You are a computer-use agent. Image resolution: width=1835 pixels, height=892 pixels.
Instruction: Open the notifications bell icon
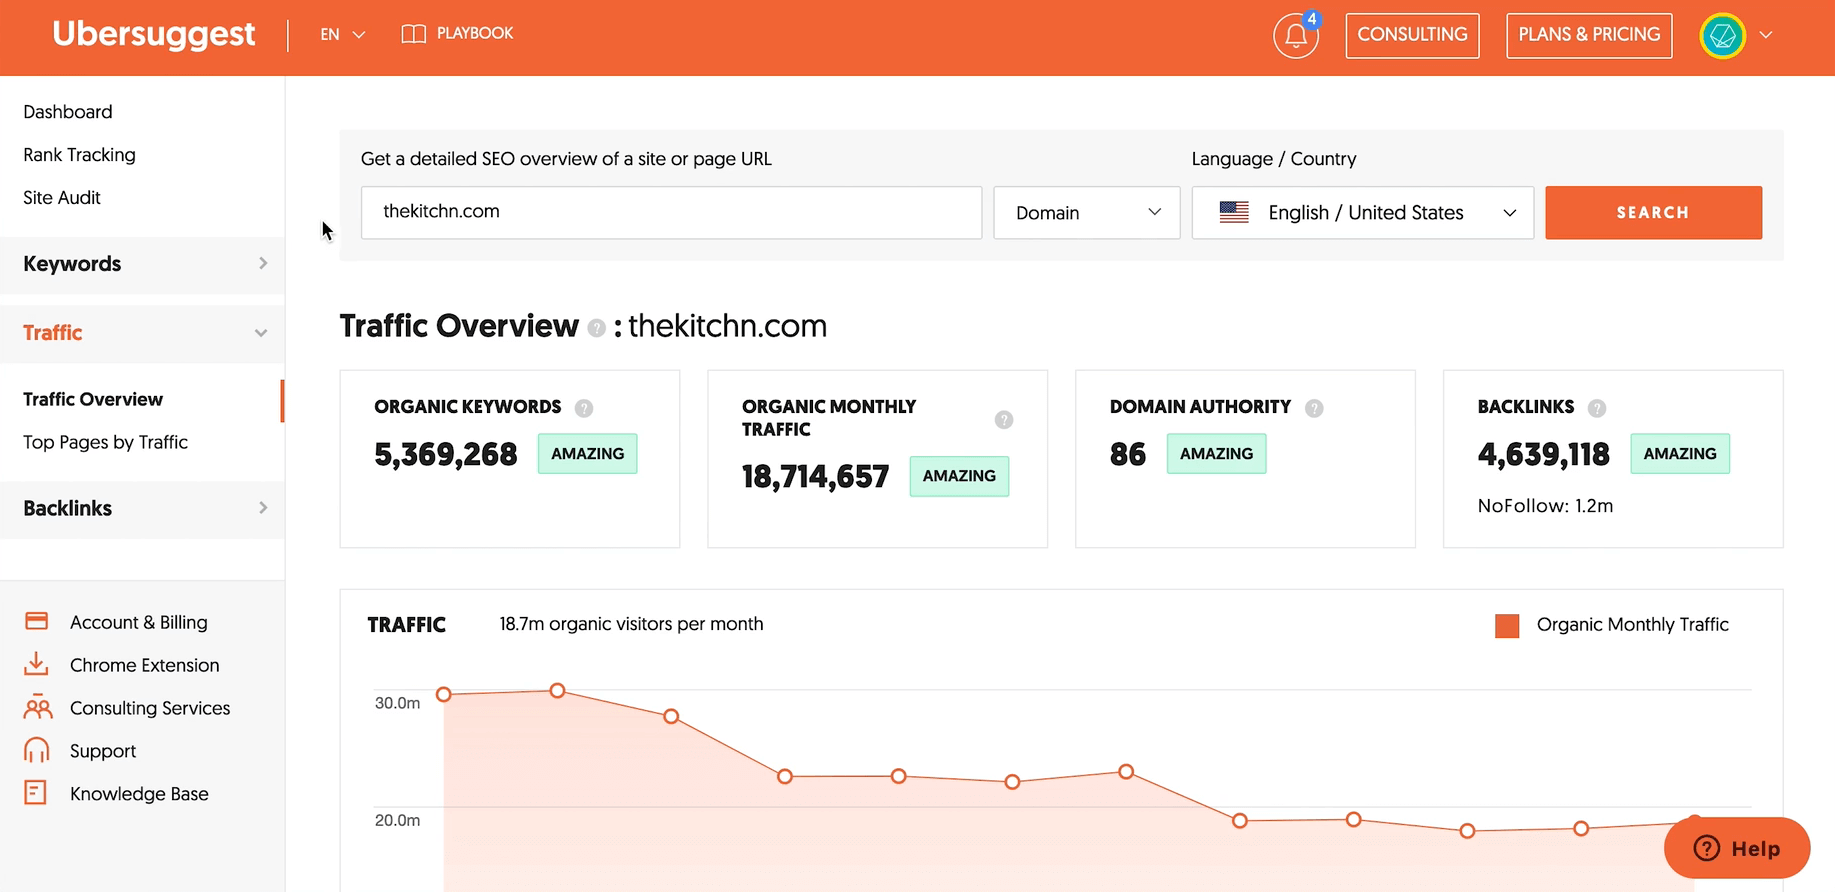1295,36
